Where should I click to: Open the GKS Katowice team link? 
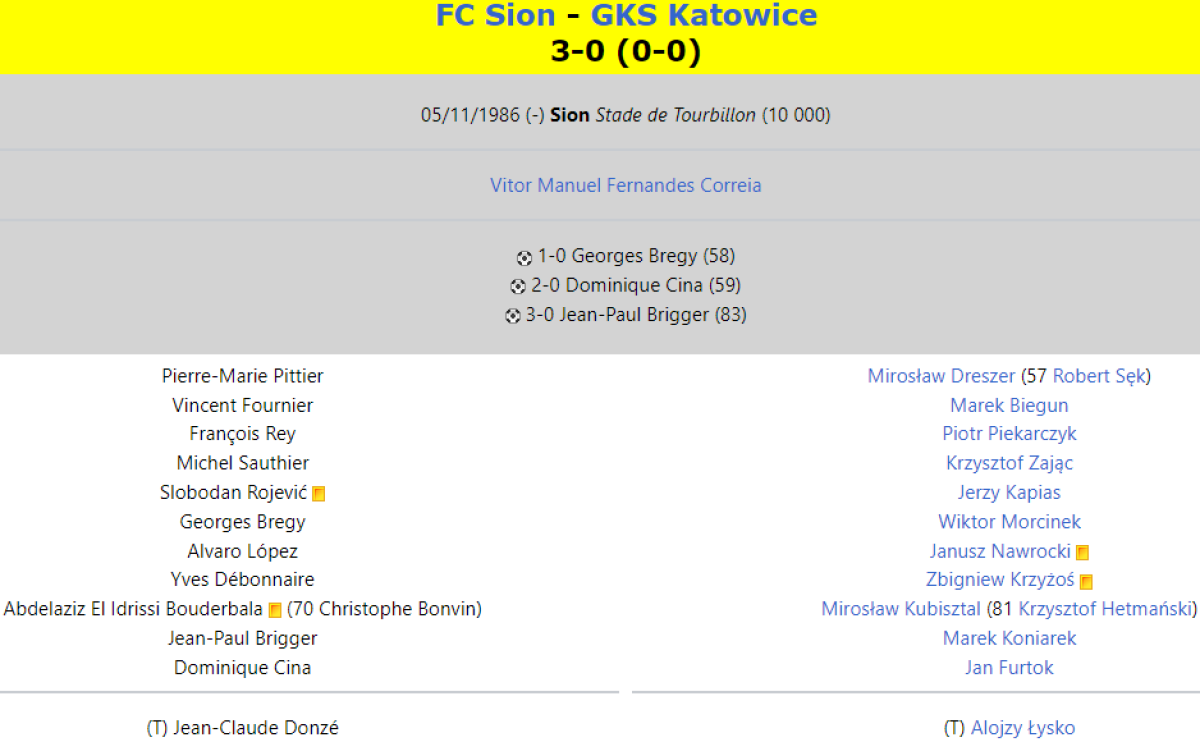pos(704,16)
